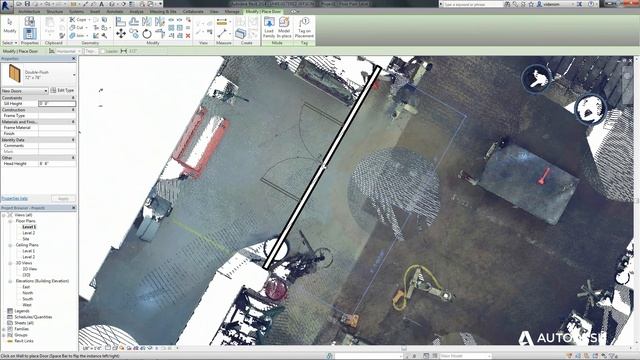Open Type Properties icon above Properties button
Image resolution: width=640 pixels, height=360 pixels.
click(29, 21)
